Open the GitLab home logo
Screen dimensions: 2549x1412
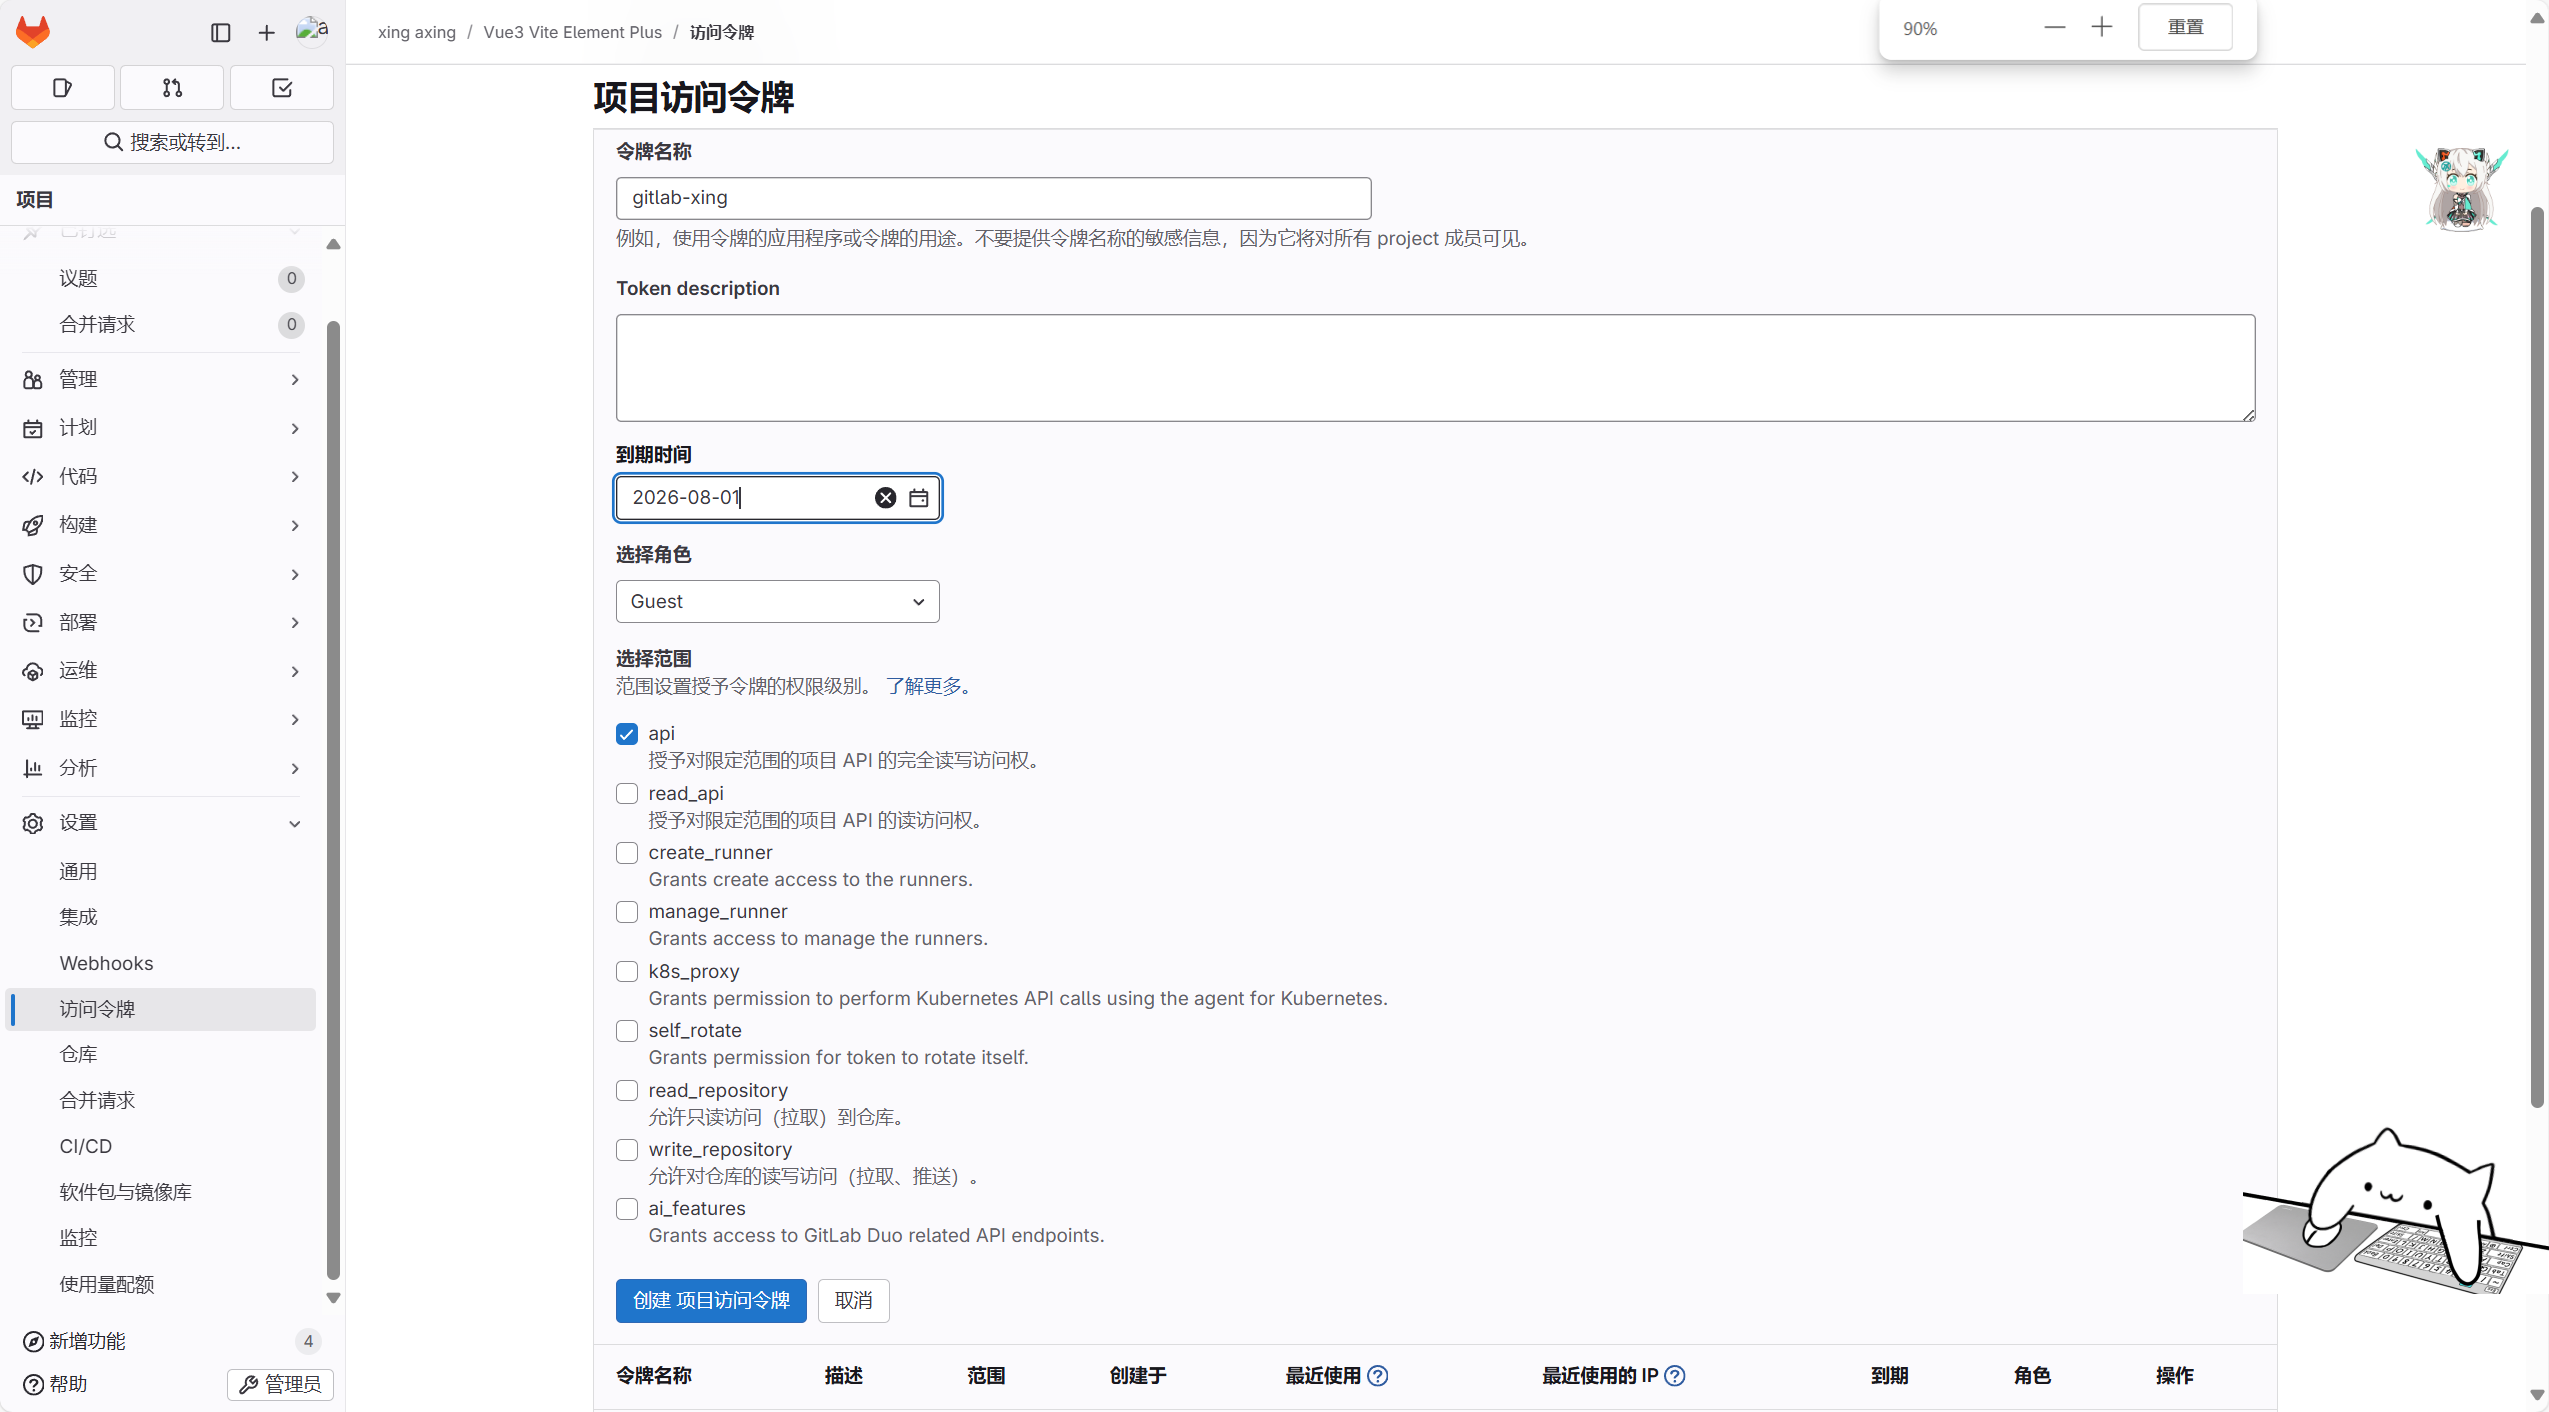pos(33,32)
